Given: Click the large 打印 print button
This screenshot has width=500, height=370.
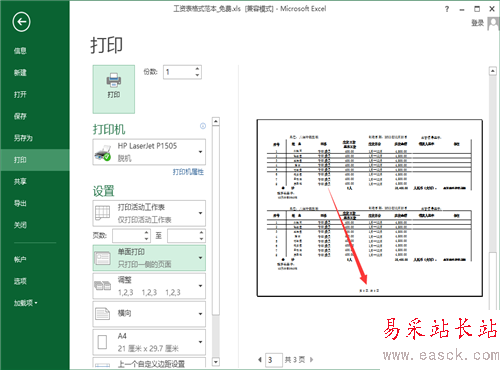Looking at the screenshot, I should point(114,89).
